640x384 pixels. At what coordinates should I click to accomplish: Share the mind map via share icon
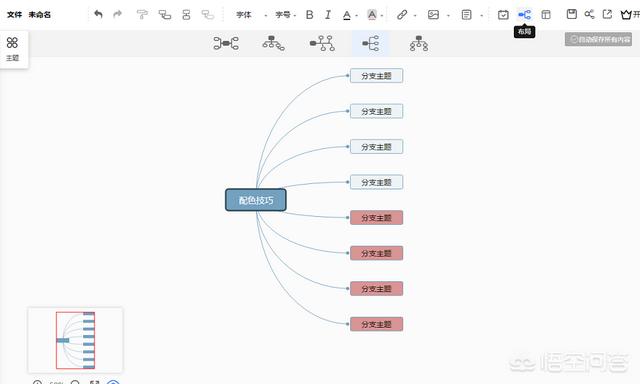click(589, 14)
